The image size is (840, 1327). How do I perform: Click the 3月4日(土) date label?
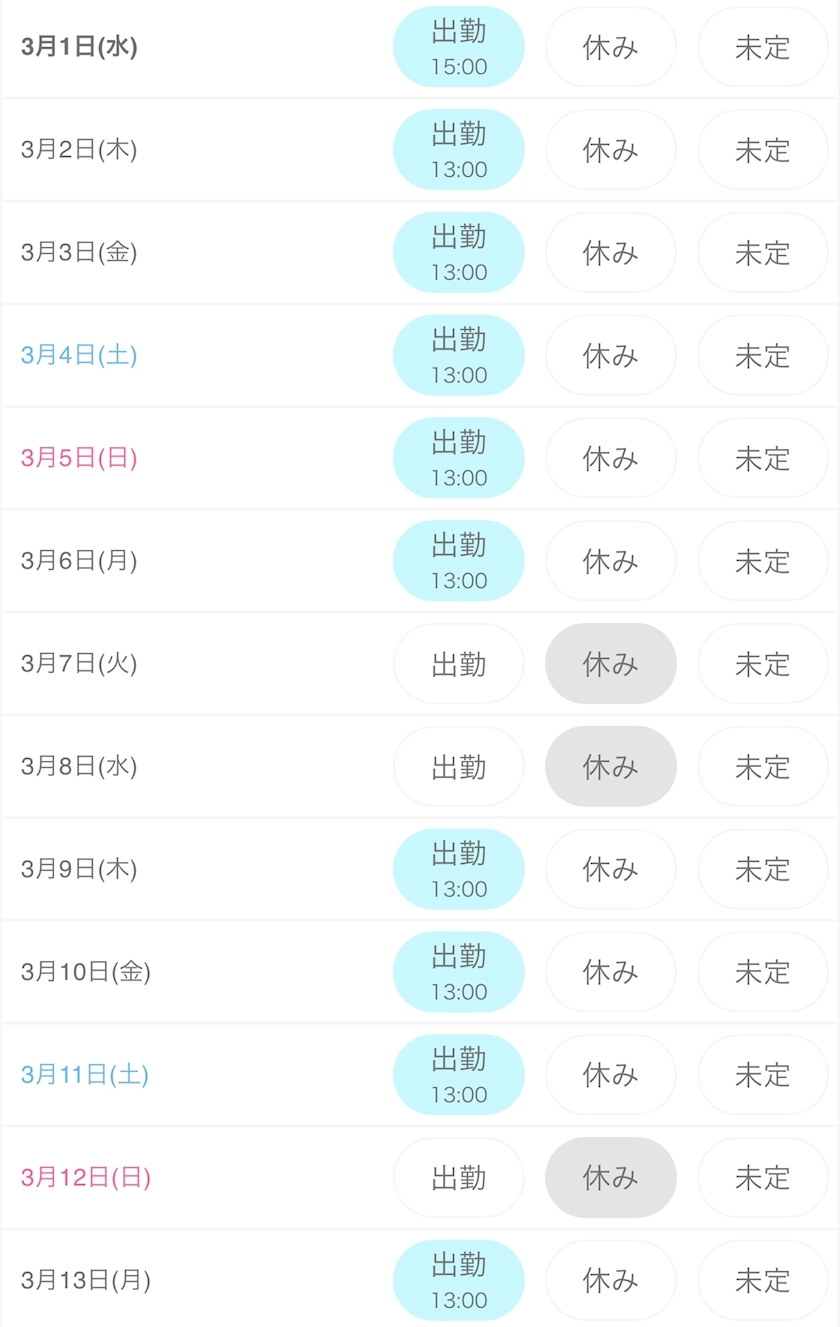(x=79, y=355)
